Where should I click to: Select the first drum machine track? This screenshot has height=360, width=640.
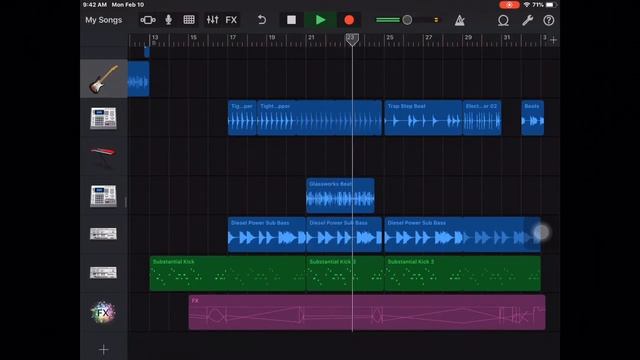point(104,118)
